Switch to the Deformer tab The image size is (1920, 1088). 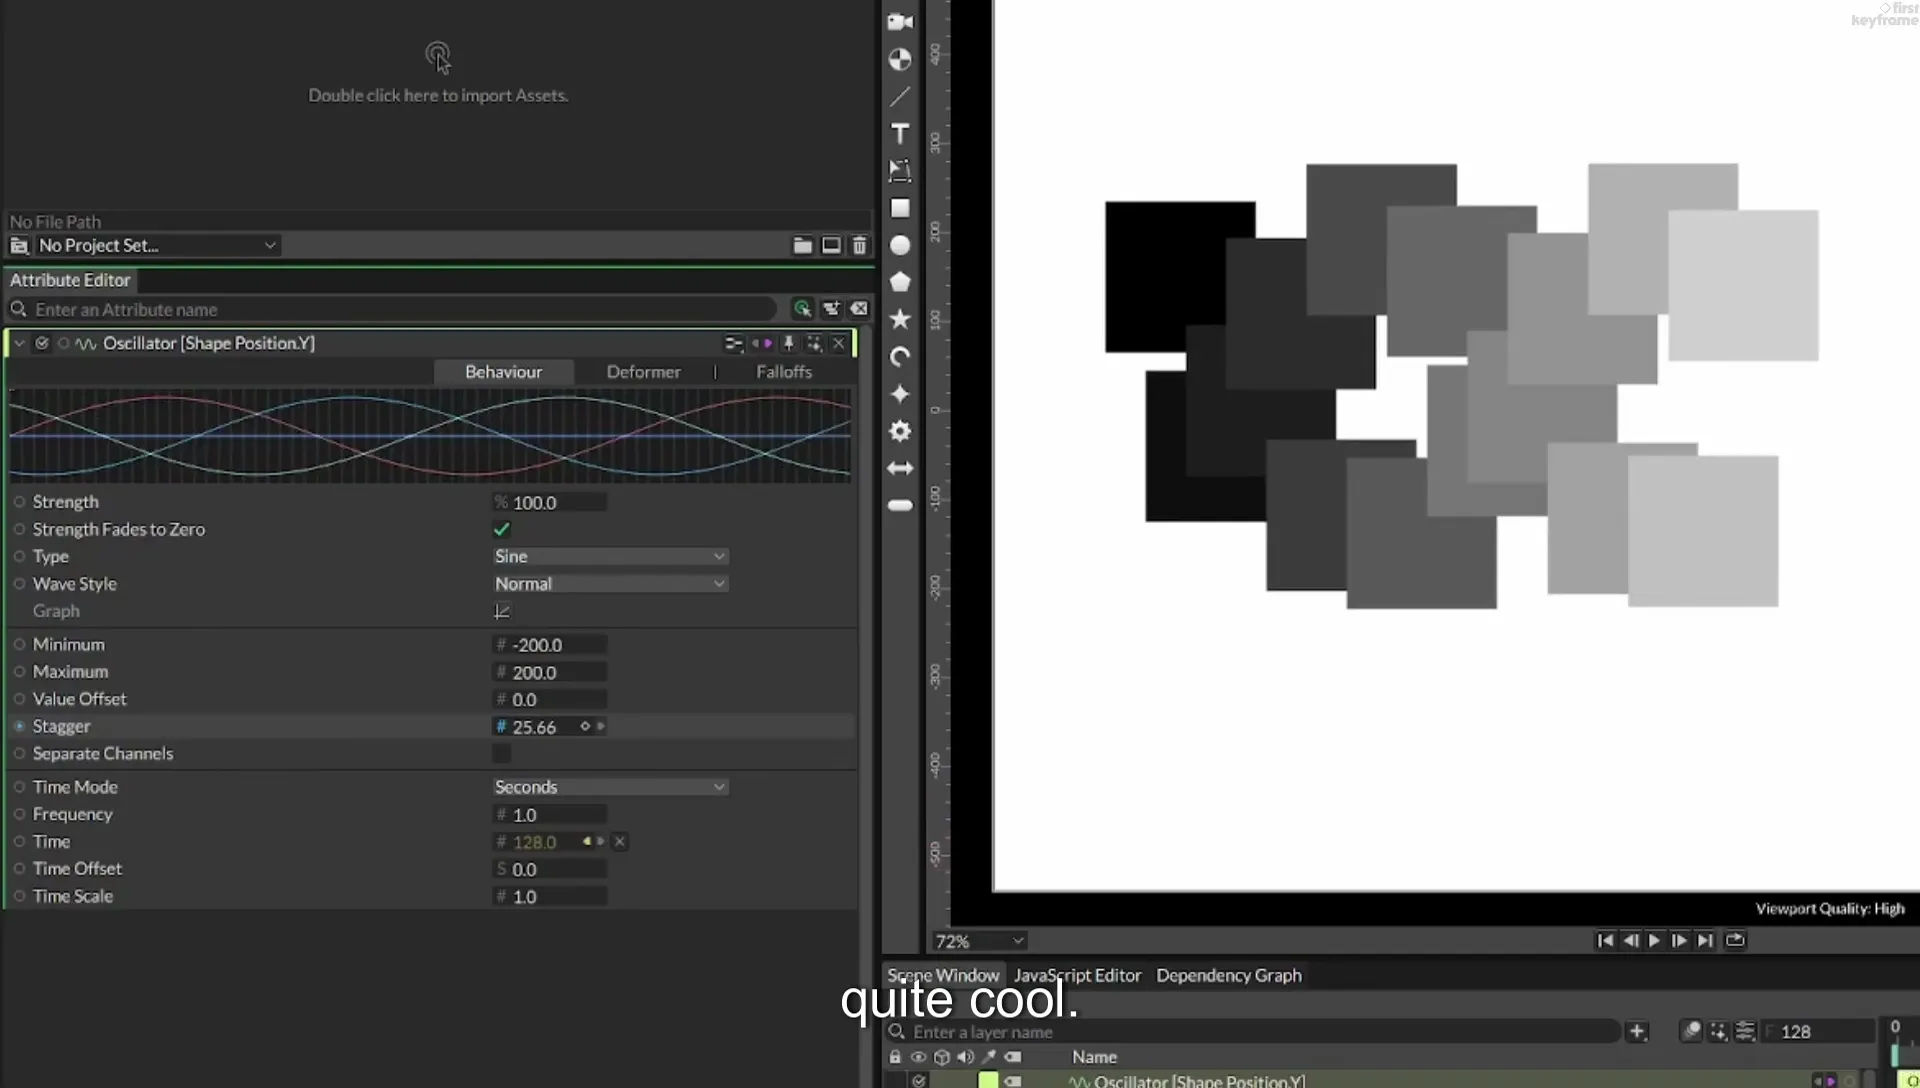click(643, 372)
